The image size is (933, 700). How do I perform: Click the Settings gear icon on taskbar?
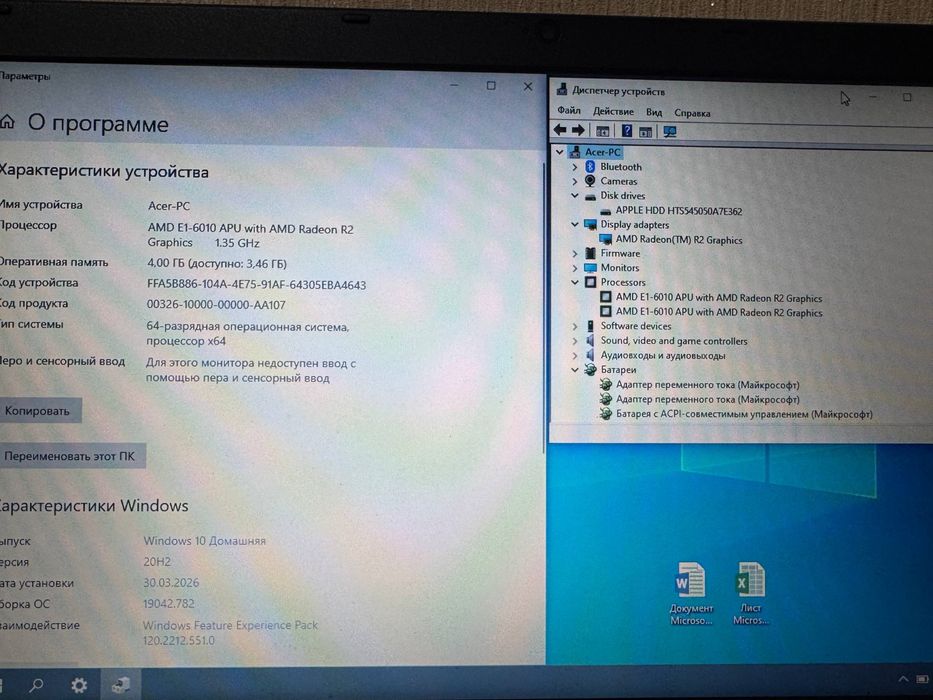79,685
